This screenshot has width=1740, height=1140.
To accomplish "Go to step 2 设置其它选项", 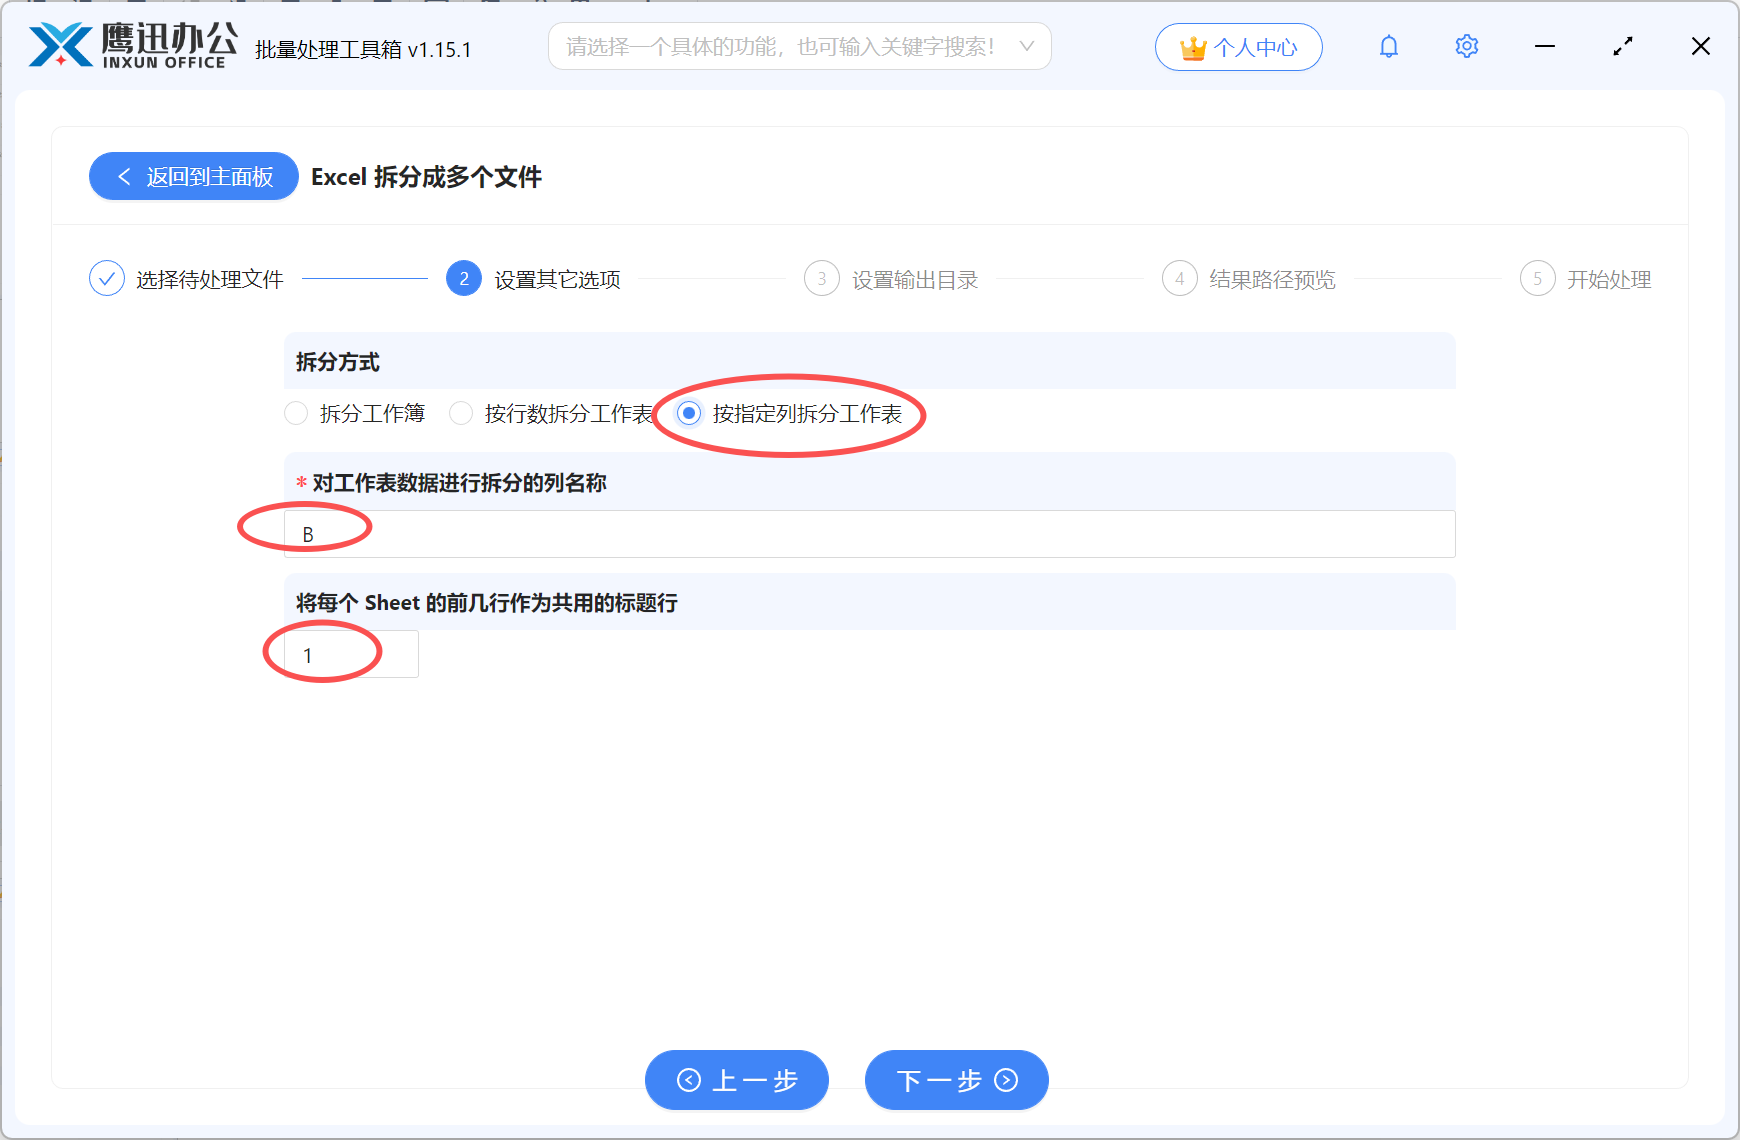I will pos(463,279).
